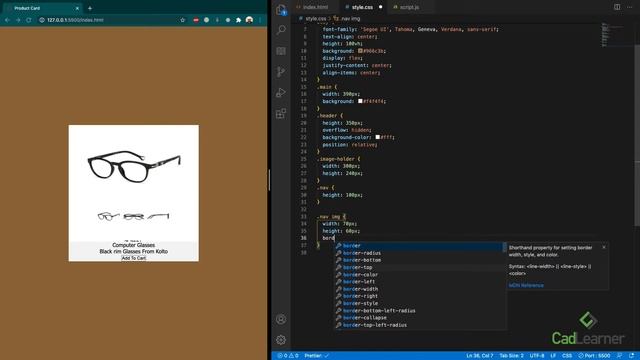The width and height of the screenshot is (640, 360).
Task: Open the editor More Actions menu
Action: pos(630,7)
